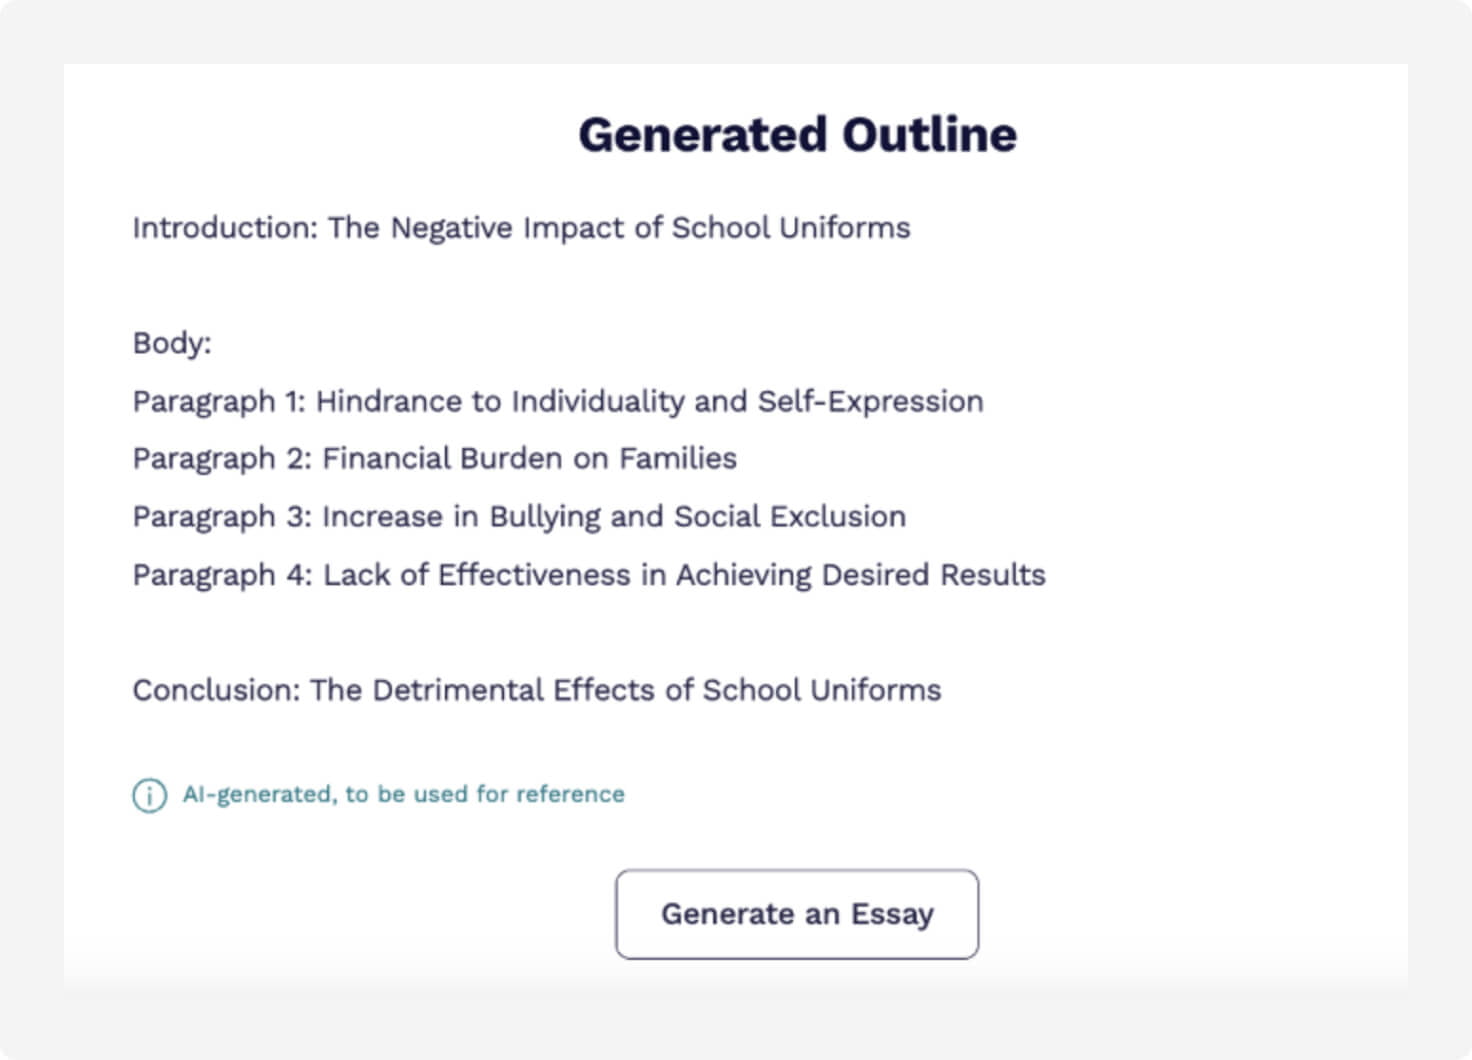Screen dimensions: 1472x1060
Task: Select the Body section label
Action: pyautogui.click(x=172, y=344)
